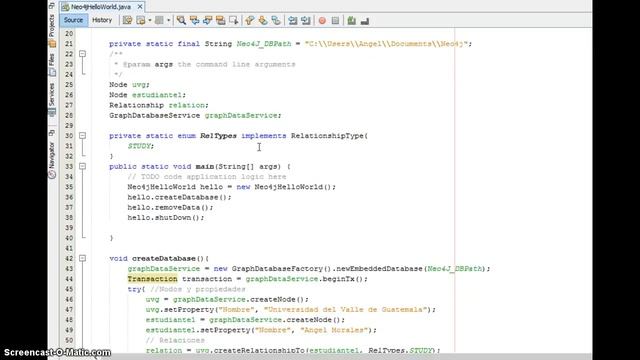This screenshot has width=640, height=360.
Task: Click on "hello.removeData();" code line
Action: tap(170, 207)
